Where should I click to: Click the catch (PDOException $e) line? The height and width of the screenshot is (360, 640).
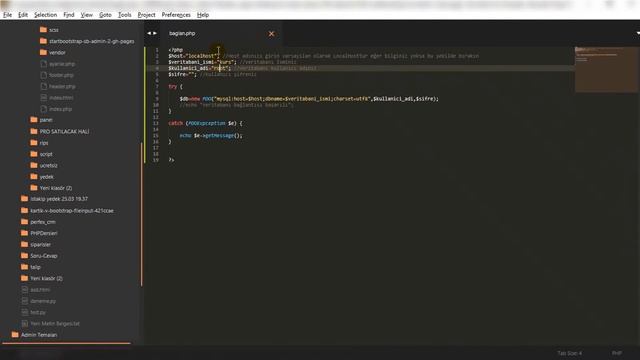coord(205,123)
